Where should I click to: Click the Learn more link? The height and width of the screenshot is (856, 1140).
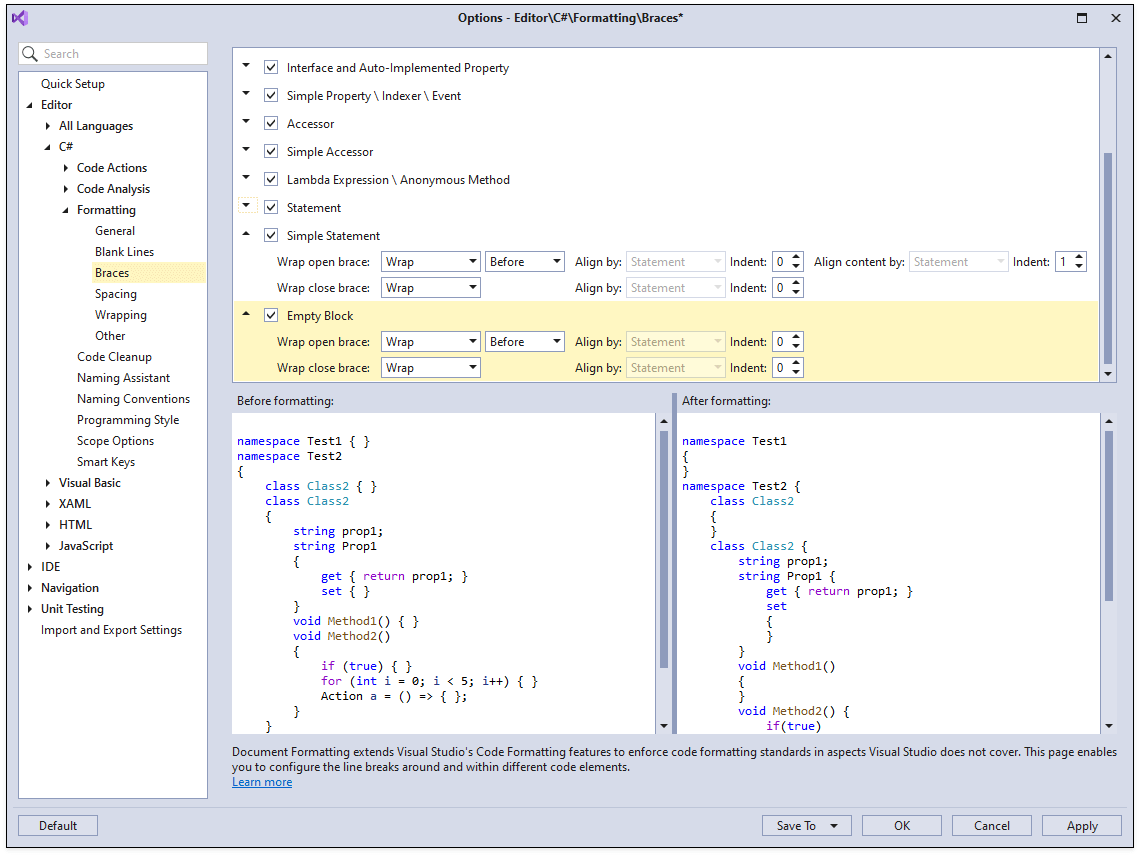click(x=262, y=781)
